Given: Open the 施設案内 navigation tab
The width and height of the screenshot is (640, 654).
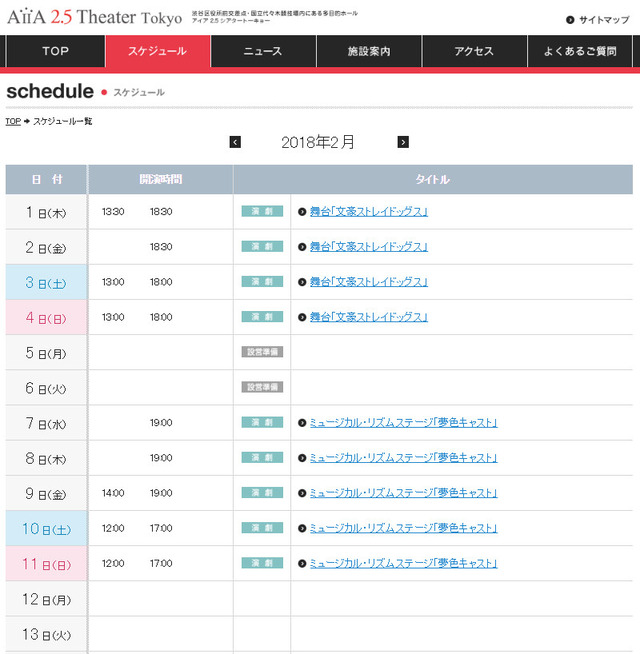Looking at the screenshot, I should (x=369, y=51).
